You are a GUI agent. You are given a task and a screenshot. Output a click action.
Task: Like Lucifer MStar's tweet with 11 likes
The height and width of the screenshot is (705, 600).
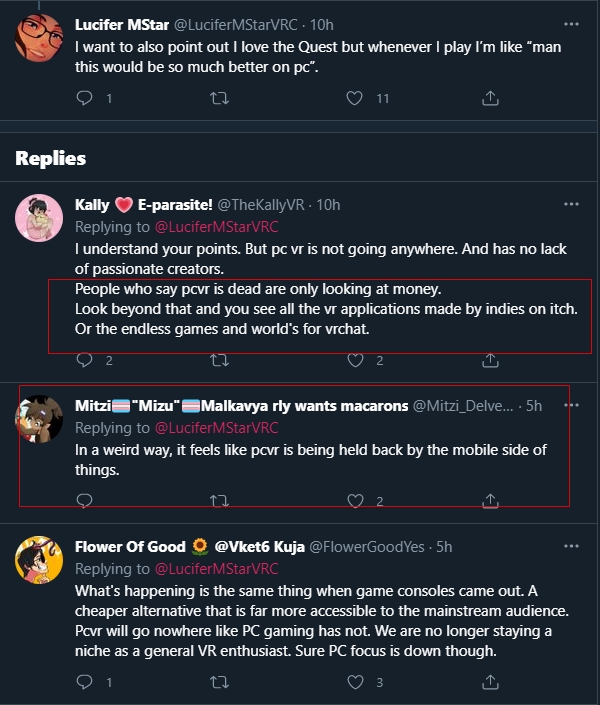[x=354, y=98]
